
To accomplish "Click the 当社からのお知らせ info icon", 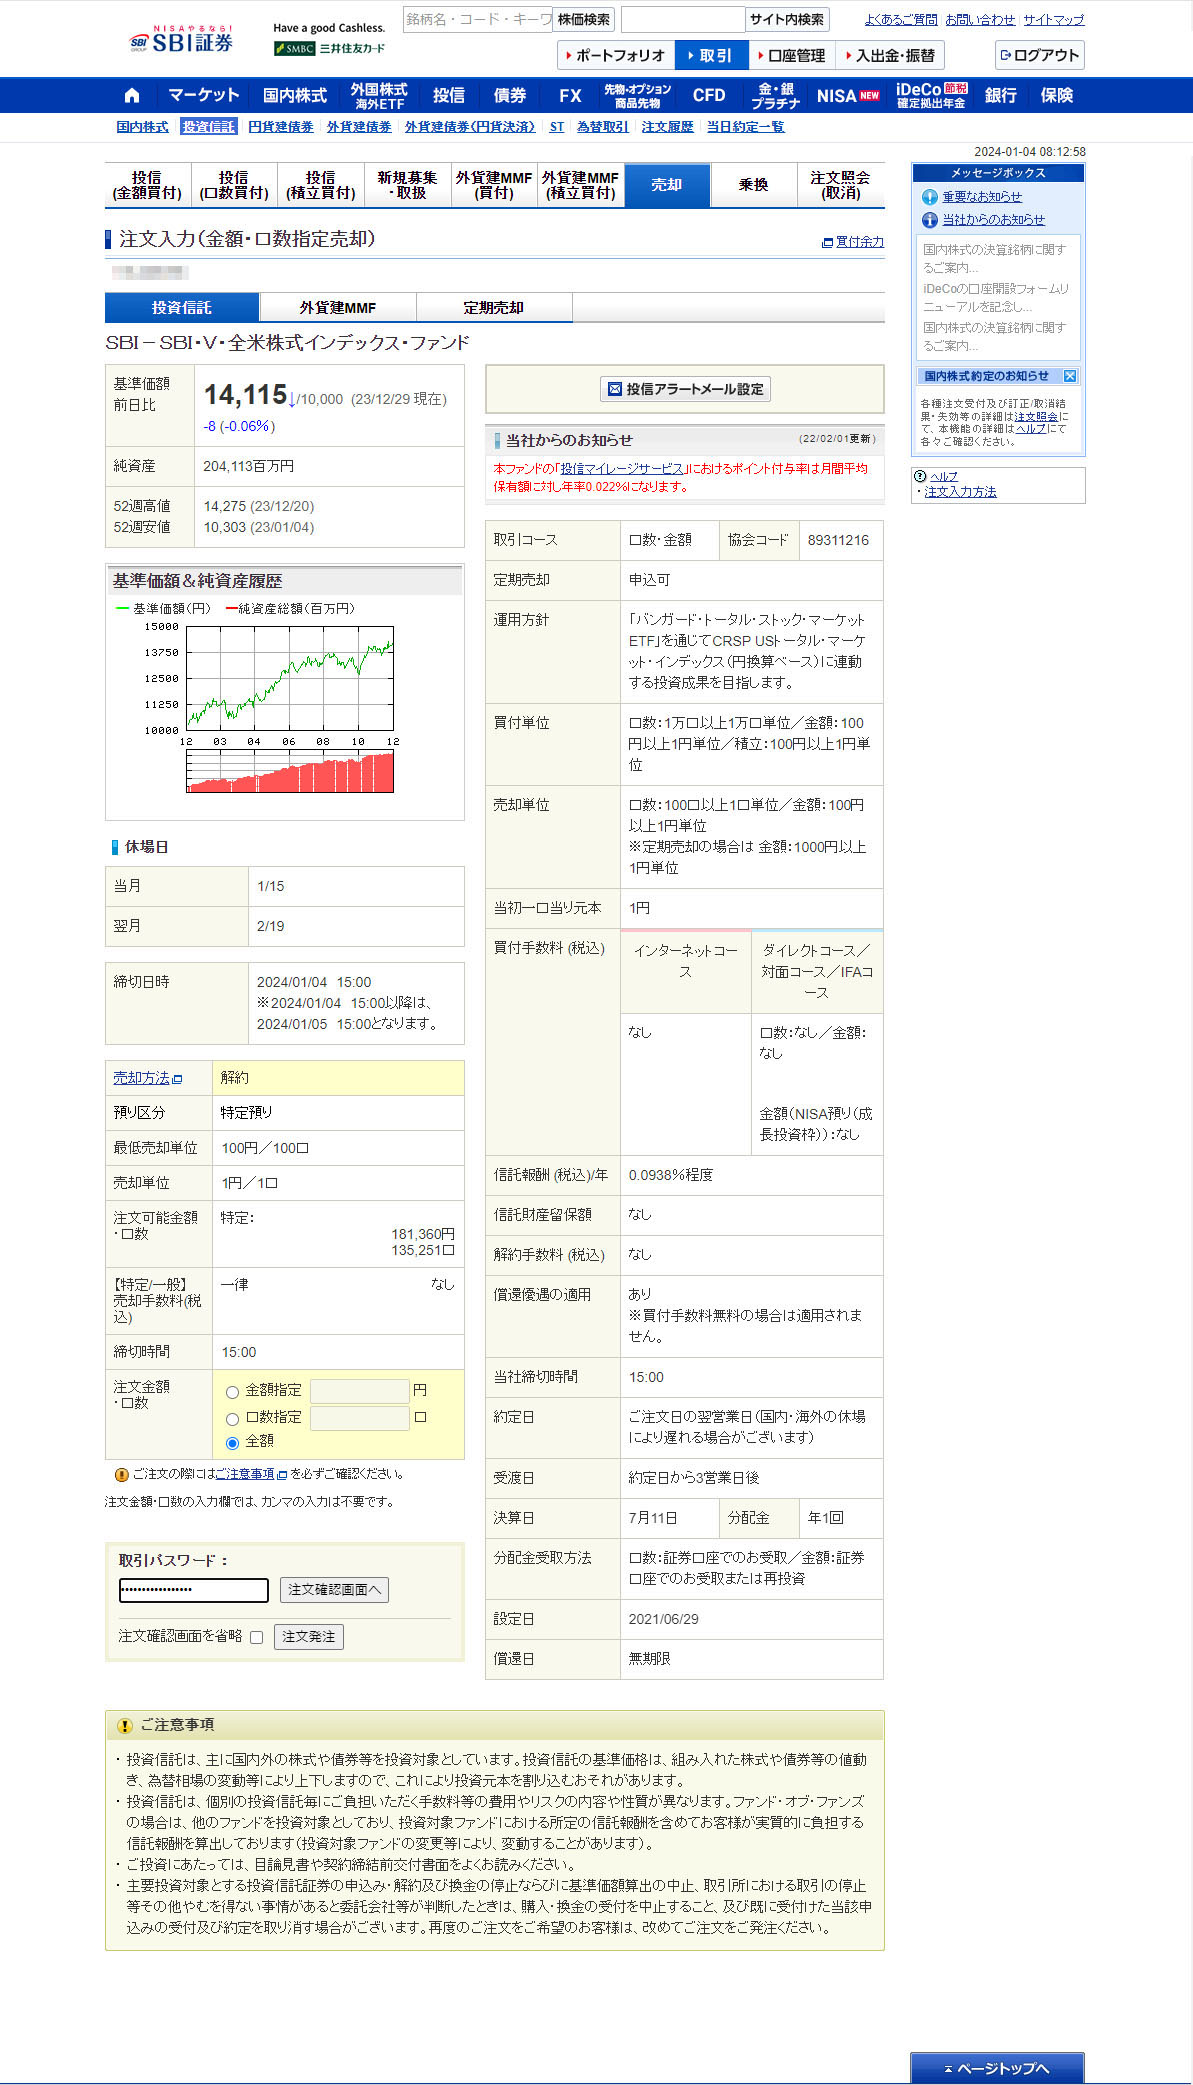I will [929, 220].
